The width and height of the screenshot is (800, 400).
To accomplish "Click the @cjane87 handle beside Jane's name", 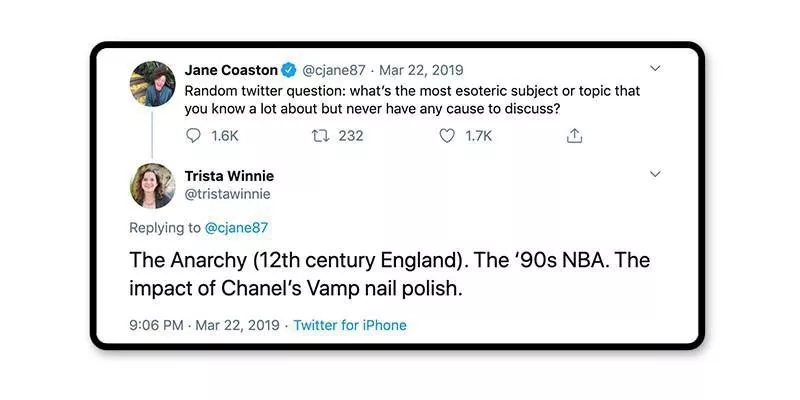I will [x=335, y=70].
